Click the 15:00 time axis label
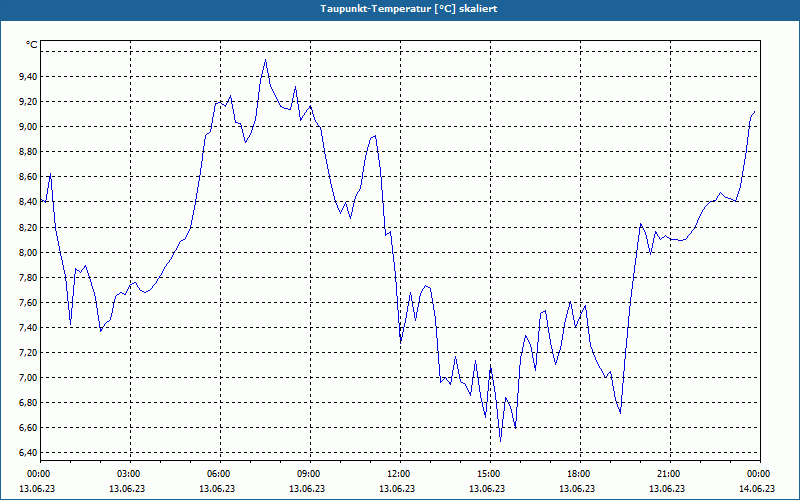This screenshot has height=500, width=800. coord(488,474)
